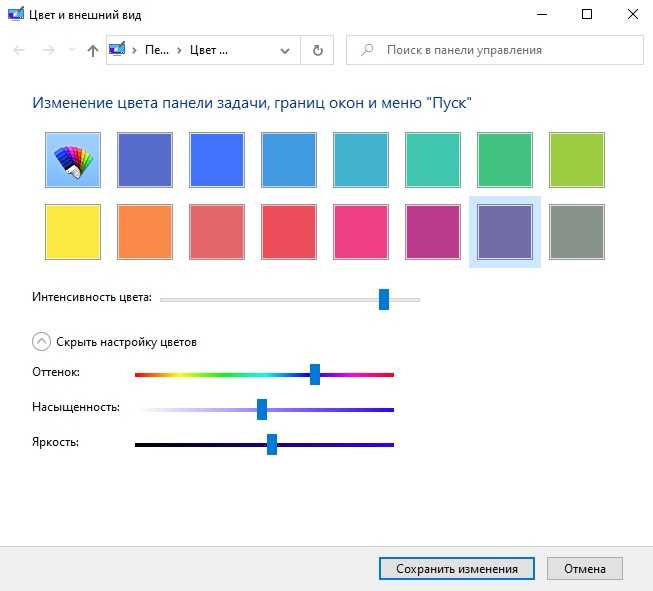Choose the bright royal blue swatch

pos(217,160)
